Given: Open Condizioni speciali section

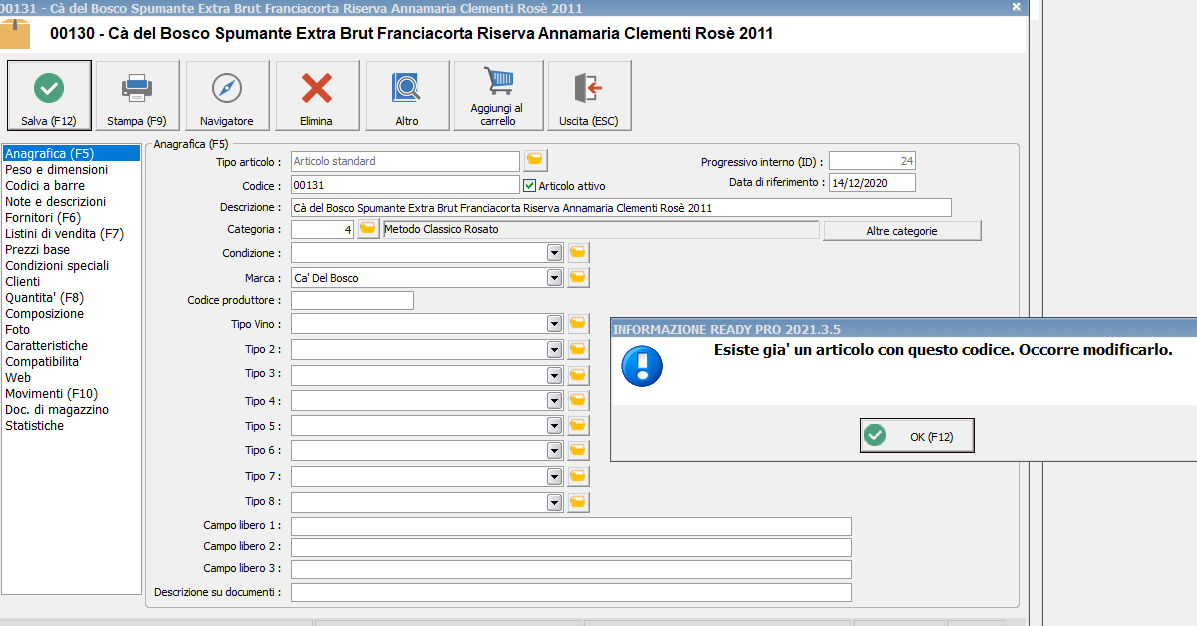Looking at the screenshot, I should (57, 266).
